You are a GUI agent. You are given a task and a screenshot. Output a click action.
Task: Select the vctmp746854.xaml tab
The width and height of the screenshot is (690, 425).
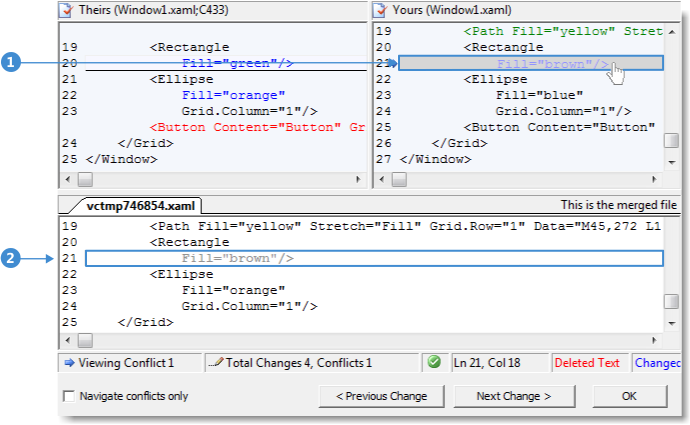pyautogui.click(x=140, y=206)
